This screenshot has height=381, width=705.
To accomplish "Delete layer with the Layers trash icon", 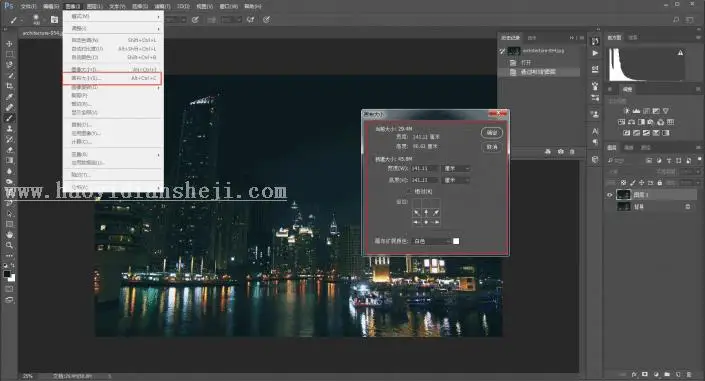I will coord(689,374).
